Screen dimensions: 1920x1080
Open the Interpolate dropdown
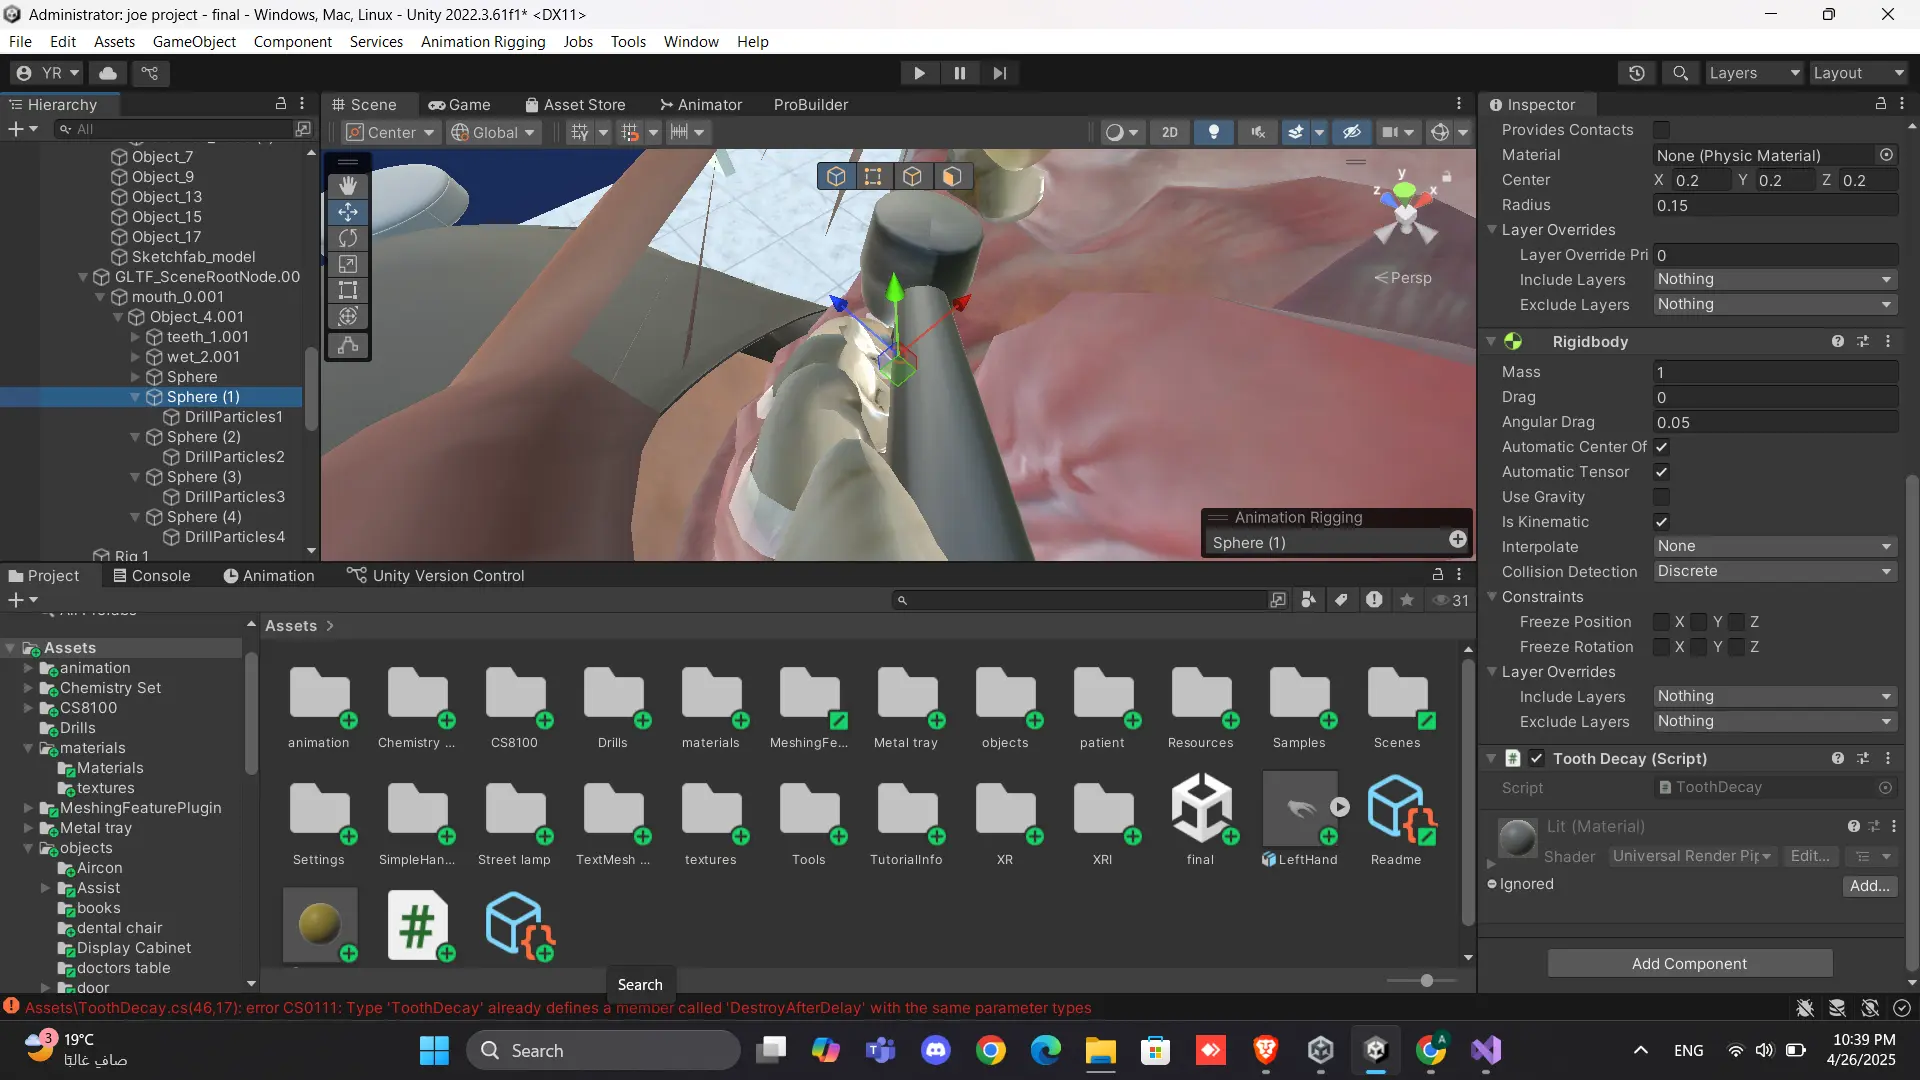[x=1775, y=547]
